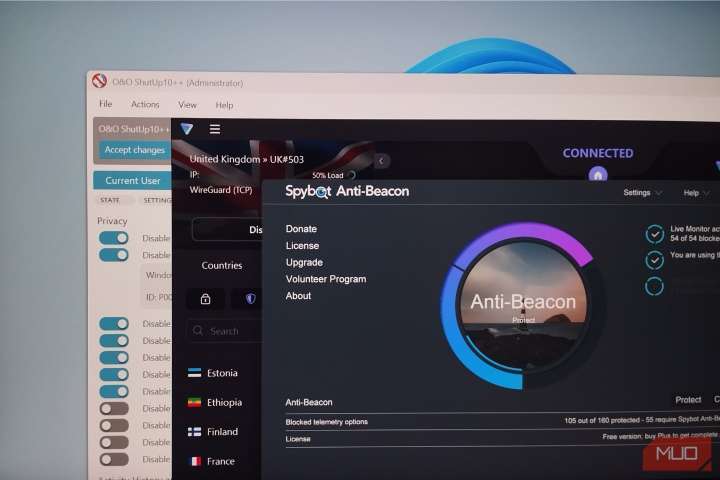Select the Current User tab
720x480 pixels.
point(132,181)
